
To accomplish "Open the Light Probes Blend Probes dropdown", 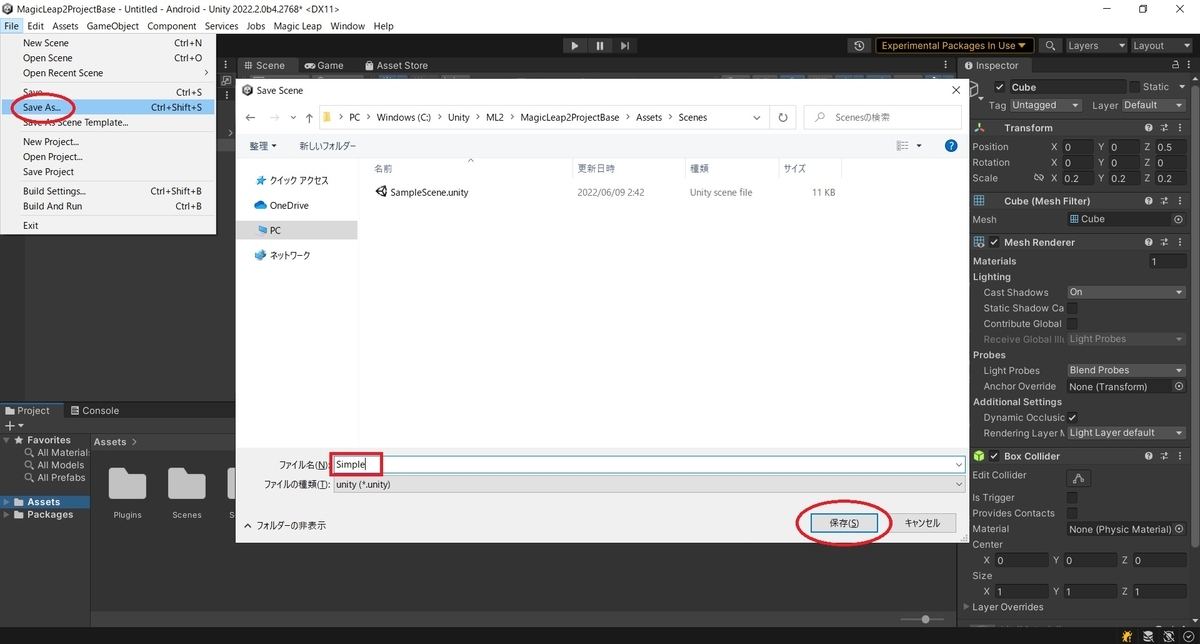I will click(x=1126, y=370).
